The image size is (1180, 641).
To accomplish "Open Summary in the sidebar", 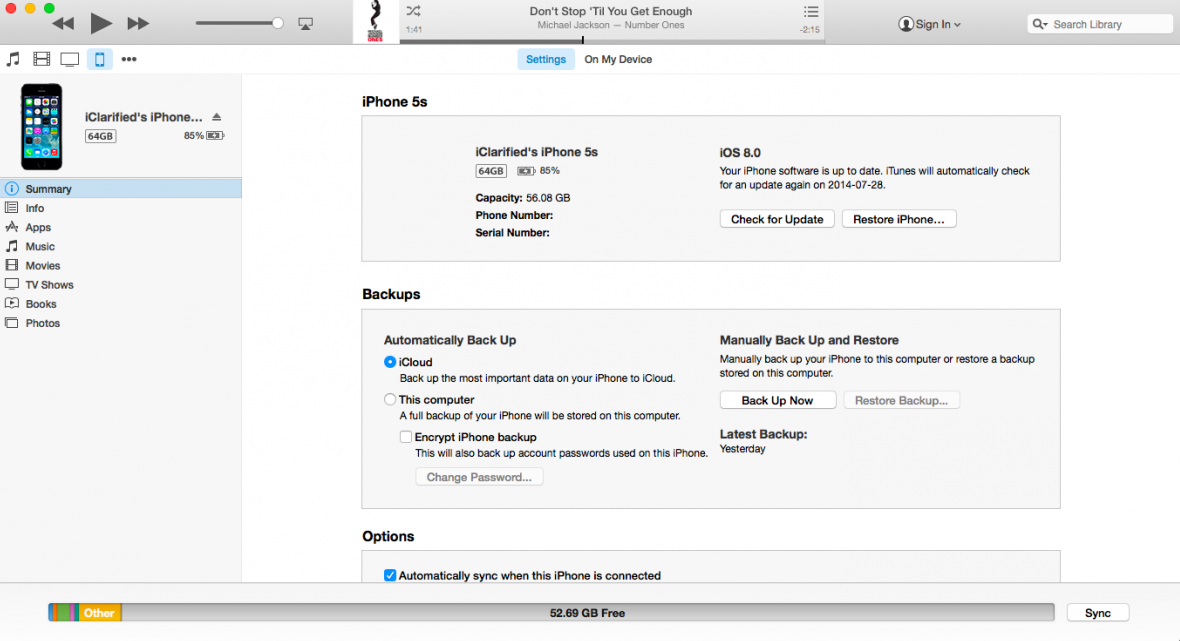I will (x=120, y=189).
